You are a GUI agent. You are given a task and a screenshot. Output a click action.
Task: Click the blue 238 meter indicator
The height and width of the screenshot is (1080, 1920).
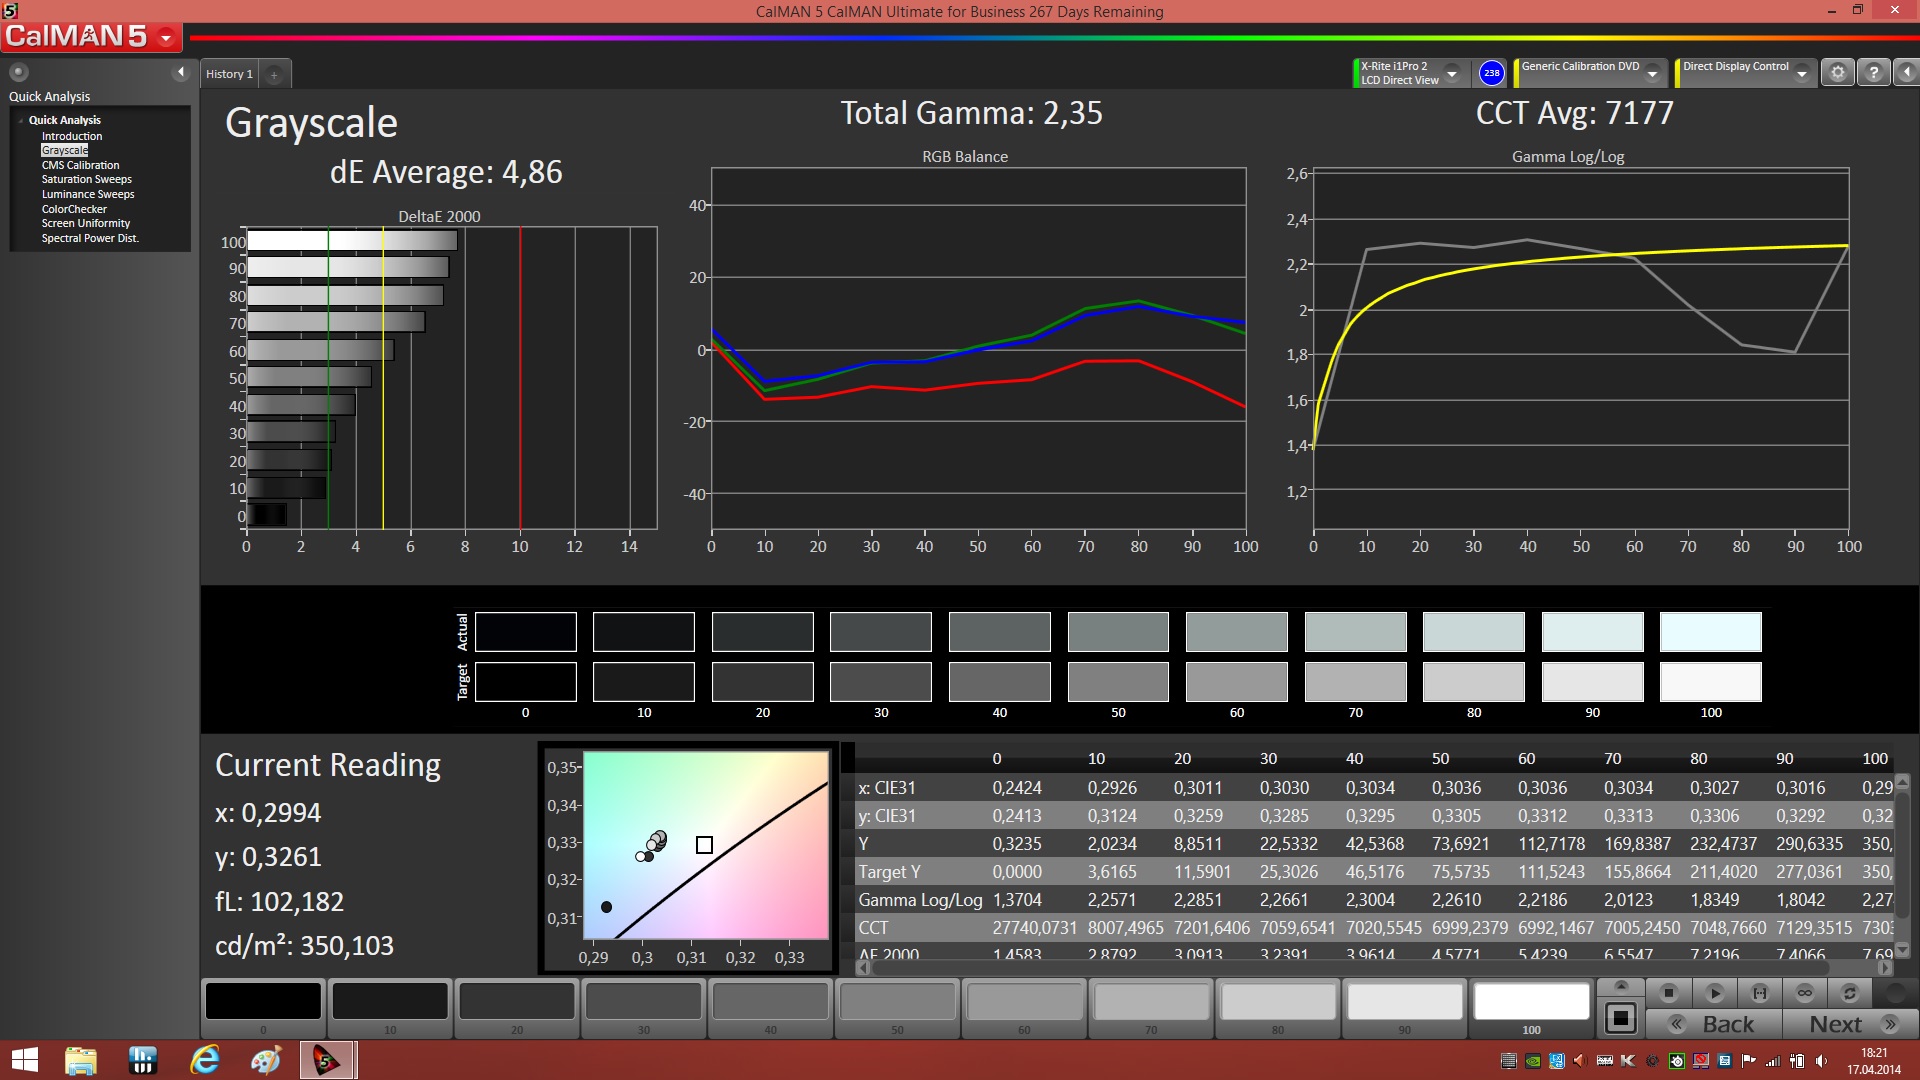1491,73
